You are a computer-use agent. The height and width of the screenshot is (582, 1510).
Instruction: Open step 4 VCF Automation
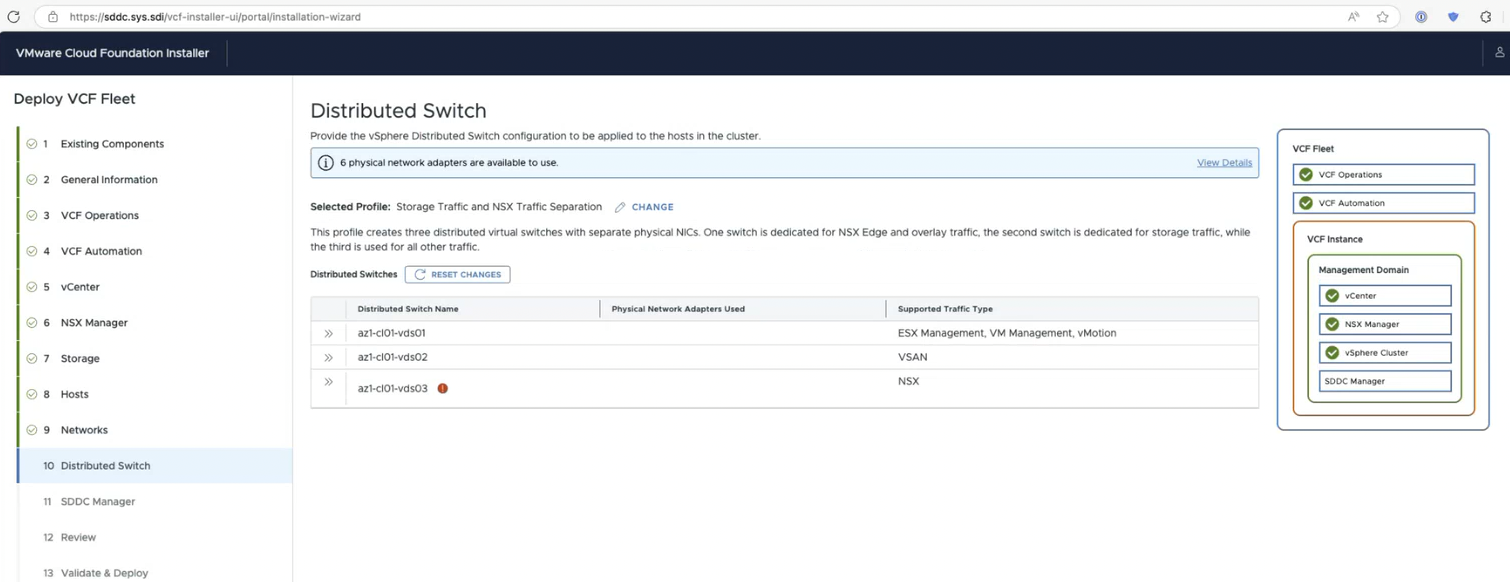[x=154, y=252]
